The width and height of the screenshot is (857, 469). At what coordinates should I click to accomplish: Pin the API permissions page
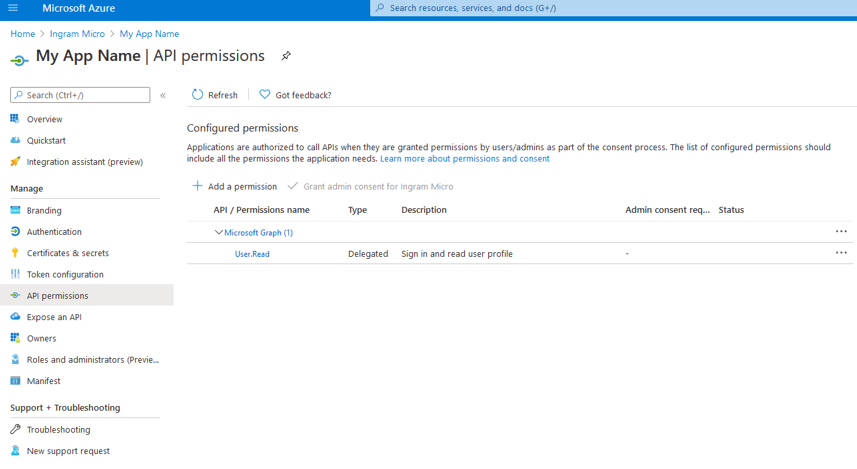[286, 56]
